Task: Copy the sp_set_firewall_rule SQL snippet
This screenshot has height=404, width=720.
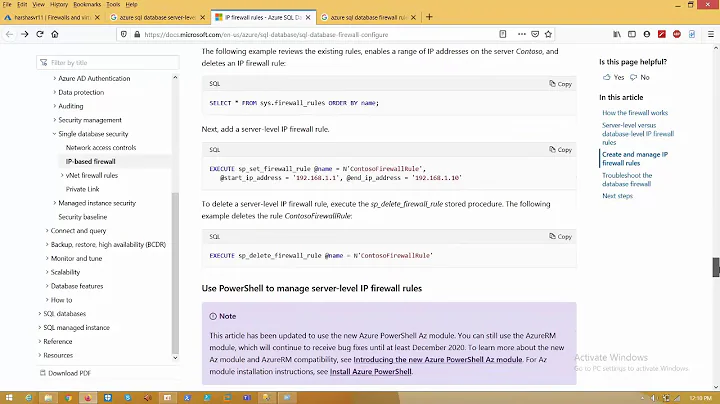Action: pos(561,150)
